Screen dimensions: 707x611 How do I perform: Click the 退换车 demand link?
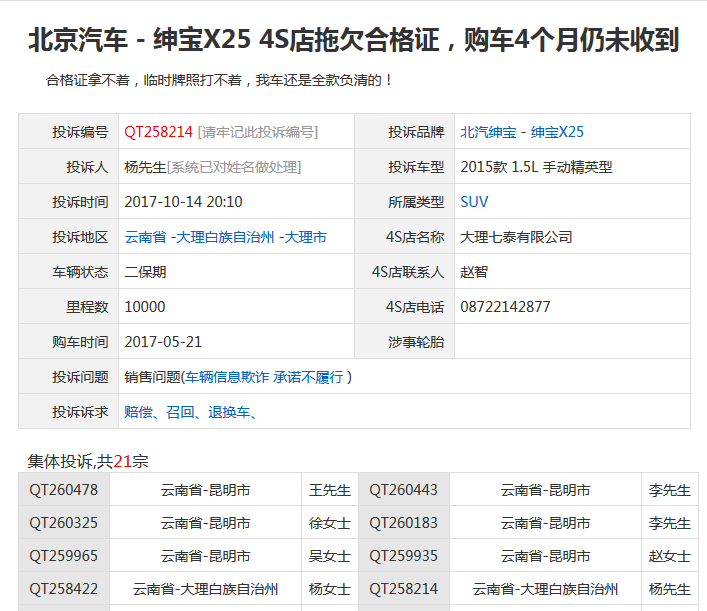229,412
